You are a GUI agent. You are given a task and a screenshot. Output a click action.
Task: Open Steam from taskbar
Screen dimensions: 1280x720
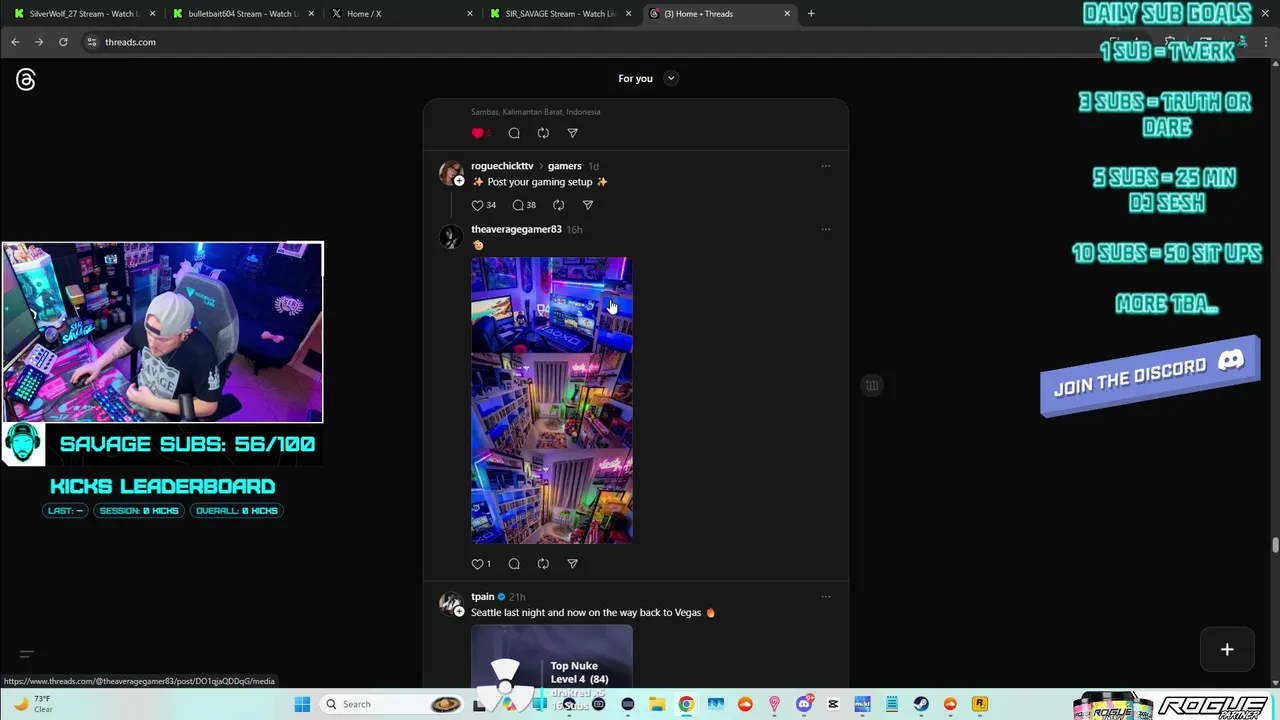(921, 704)
